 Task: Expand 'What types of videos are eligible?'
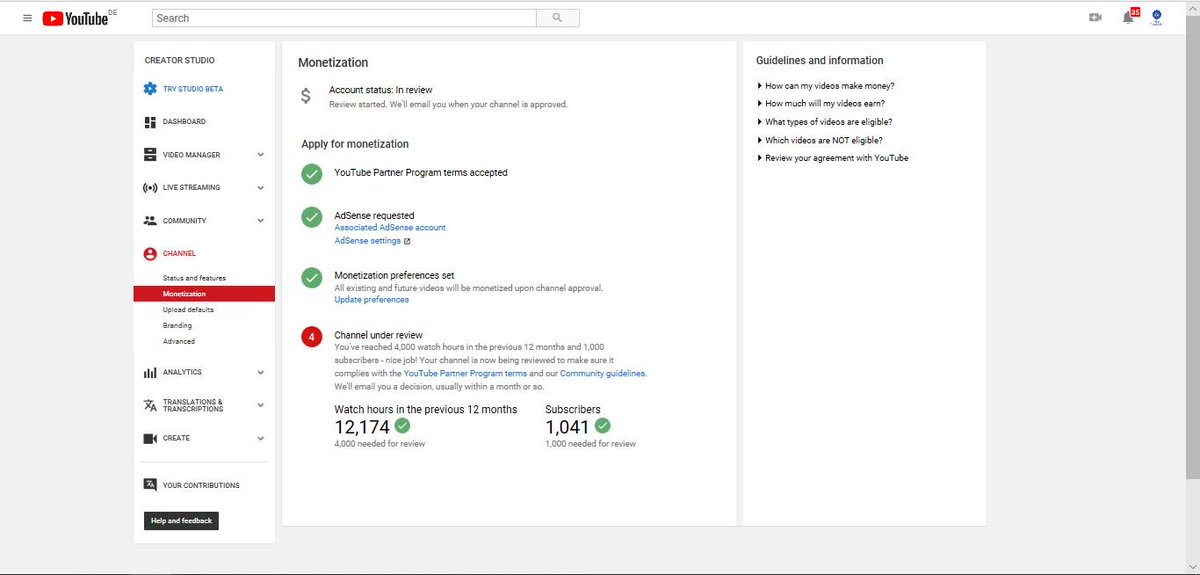click(825, 122)
